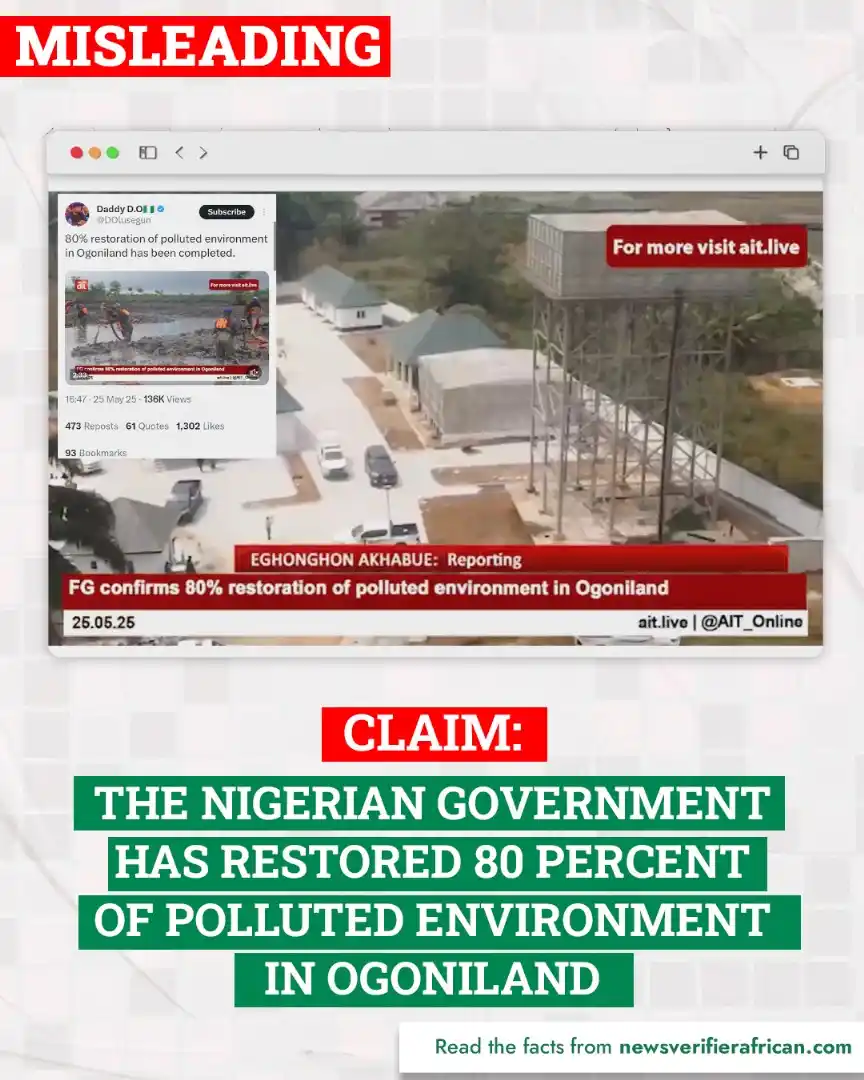Screen dimensions: 864x1080
Task: Click the 1,302 Likes count
Action: [200, 426]
